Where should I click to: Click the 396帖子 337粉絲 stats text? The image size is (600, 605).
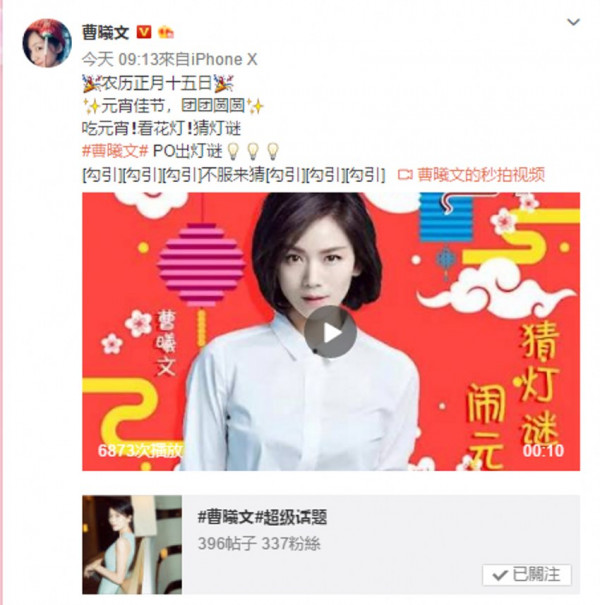point(259,544)
